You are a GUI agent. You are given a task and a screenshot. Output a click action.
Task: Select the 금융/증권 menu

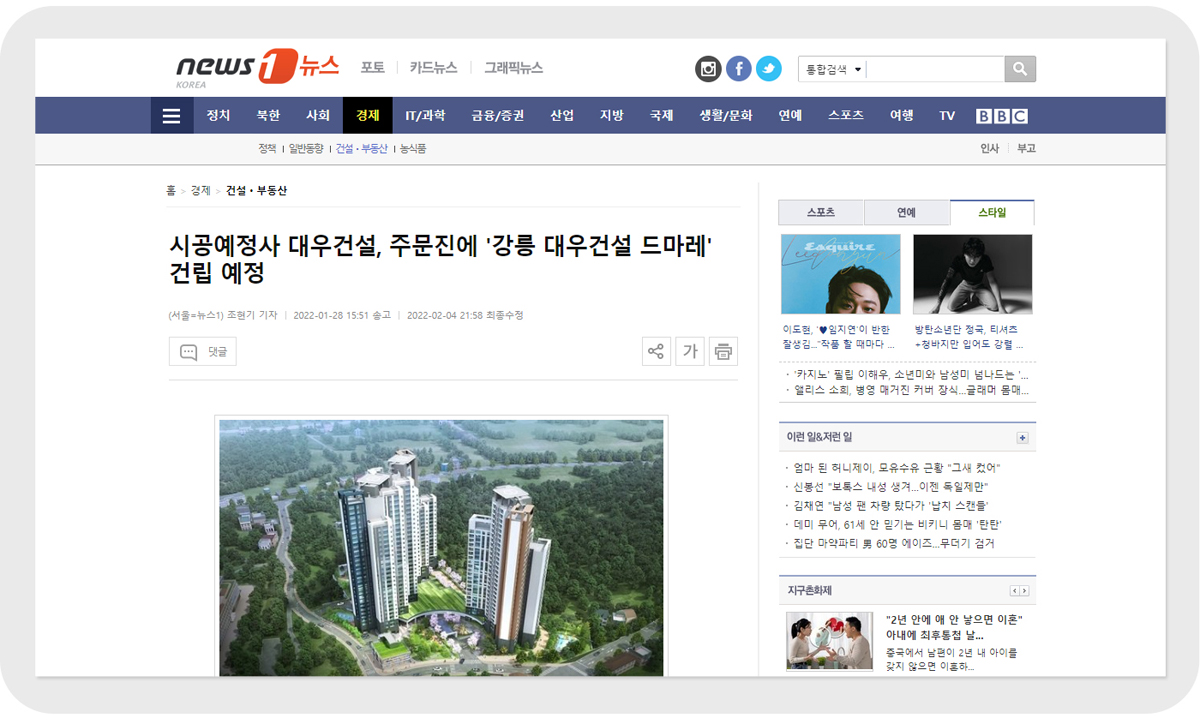(498, 116)
